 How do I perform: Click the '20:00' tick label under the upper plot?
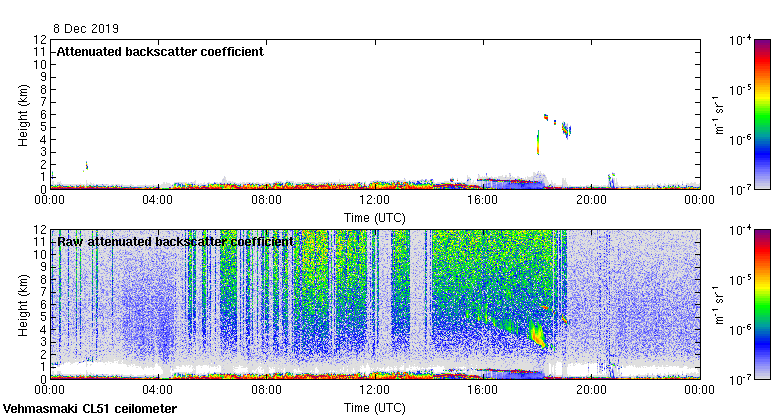coord(591,200)
